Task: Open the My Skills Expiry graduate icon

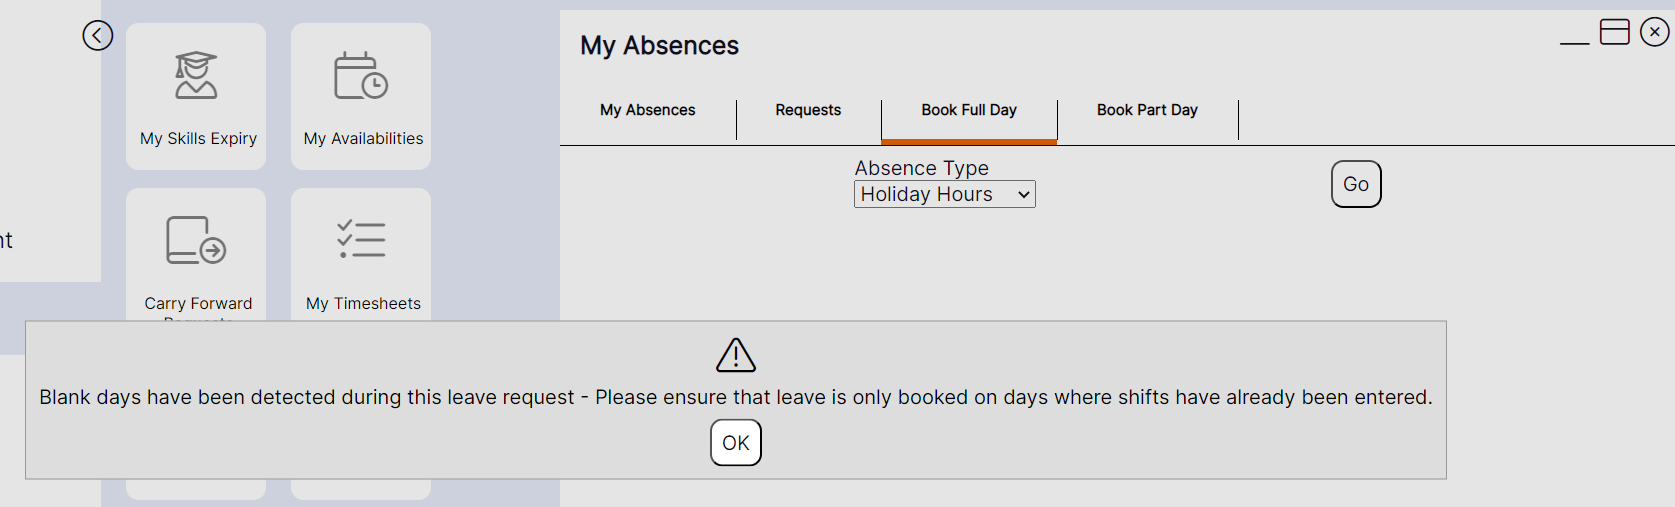Action: (x=196, y=76)
